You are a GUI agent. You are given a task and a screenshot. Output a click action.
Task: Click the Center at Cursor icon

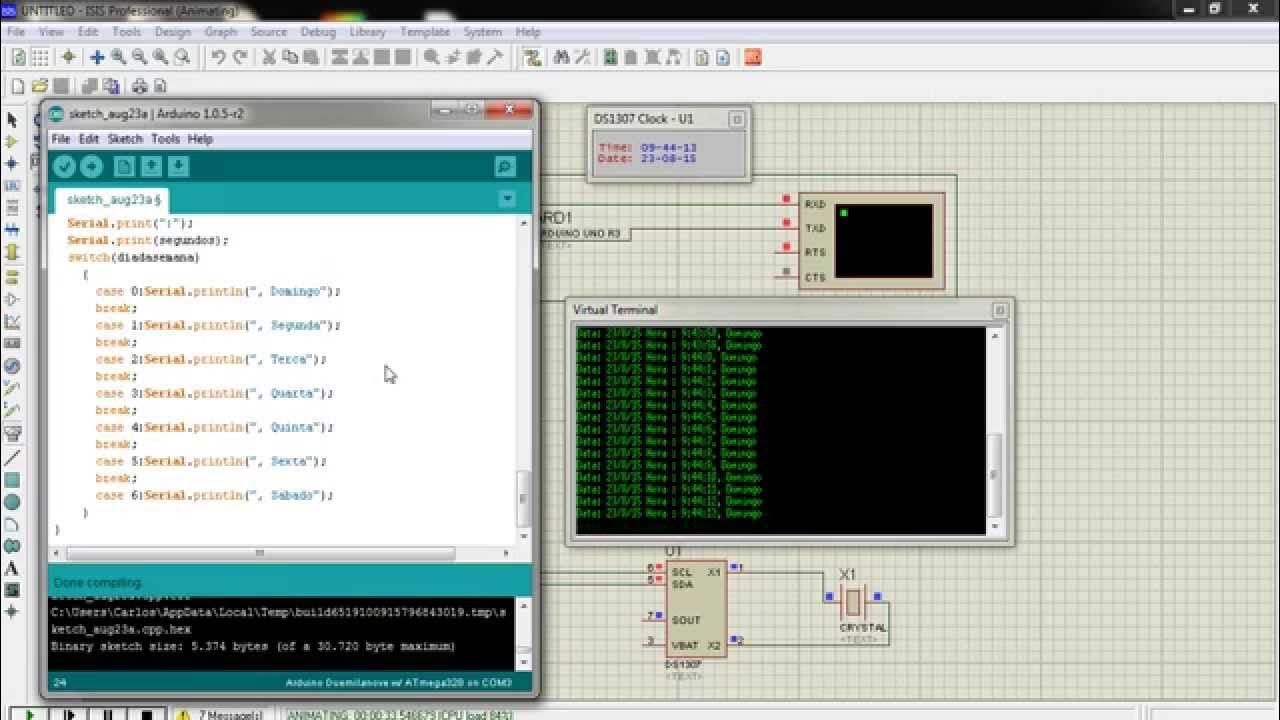(97, 58)
